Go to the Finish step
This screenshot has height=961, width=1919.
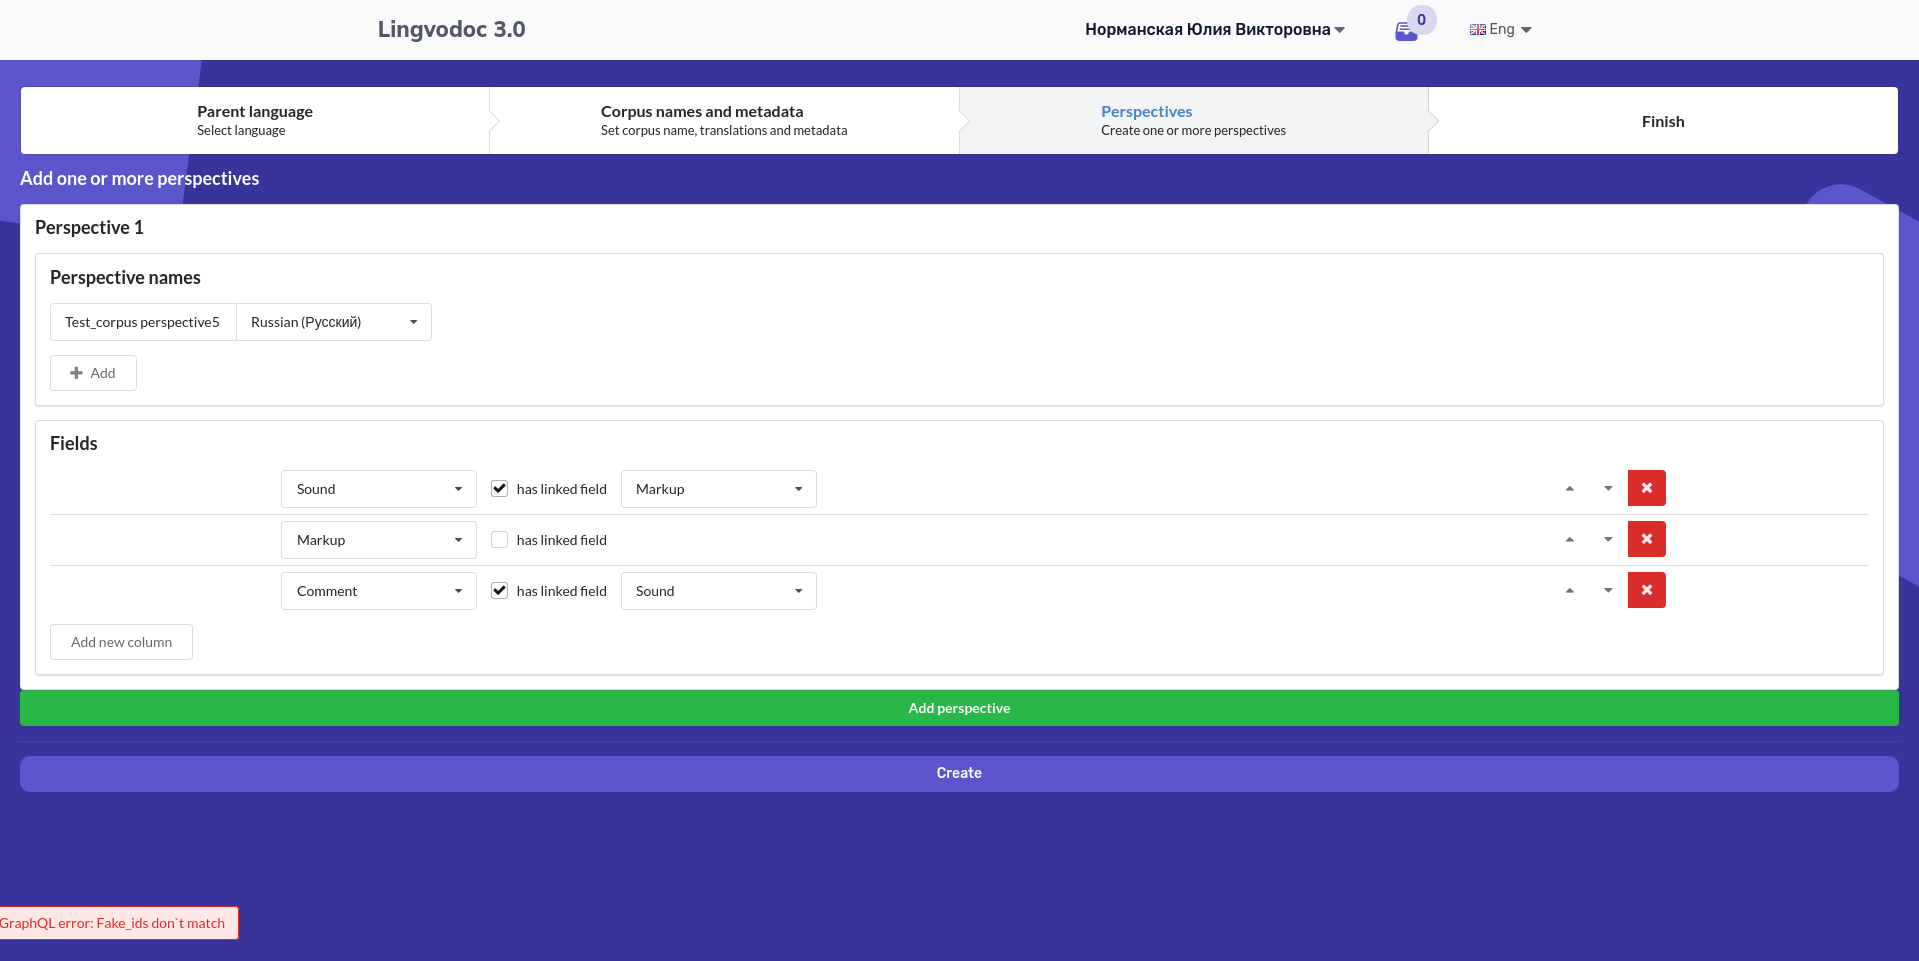coord(1663,121)
